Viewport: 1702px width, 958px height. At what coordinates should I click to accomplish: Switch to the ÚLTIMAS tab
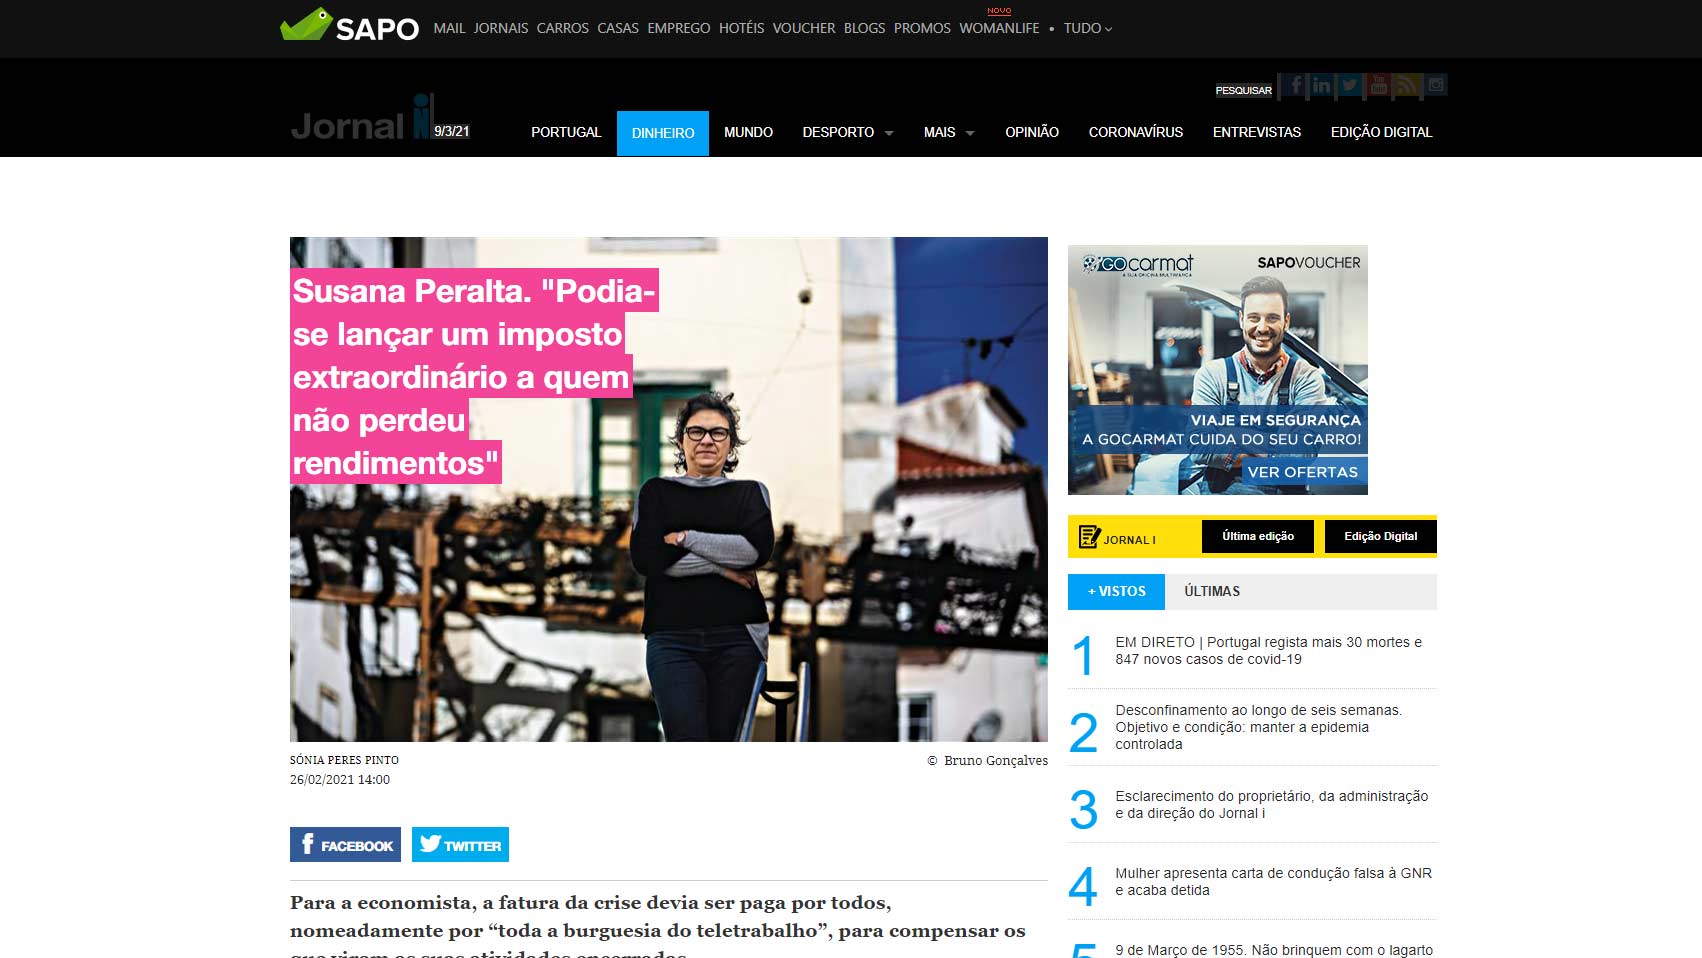pos(1212,591)
